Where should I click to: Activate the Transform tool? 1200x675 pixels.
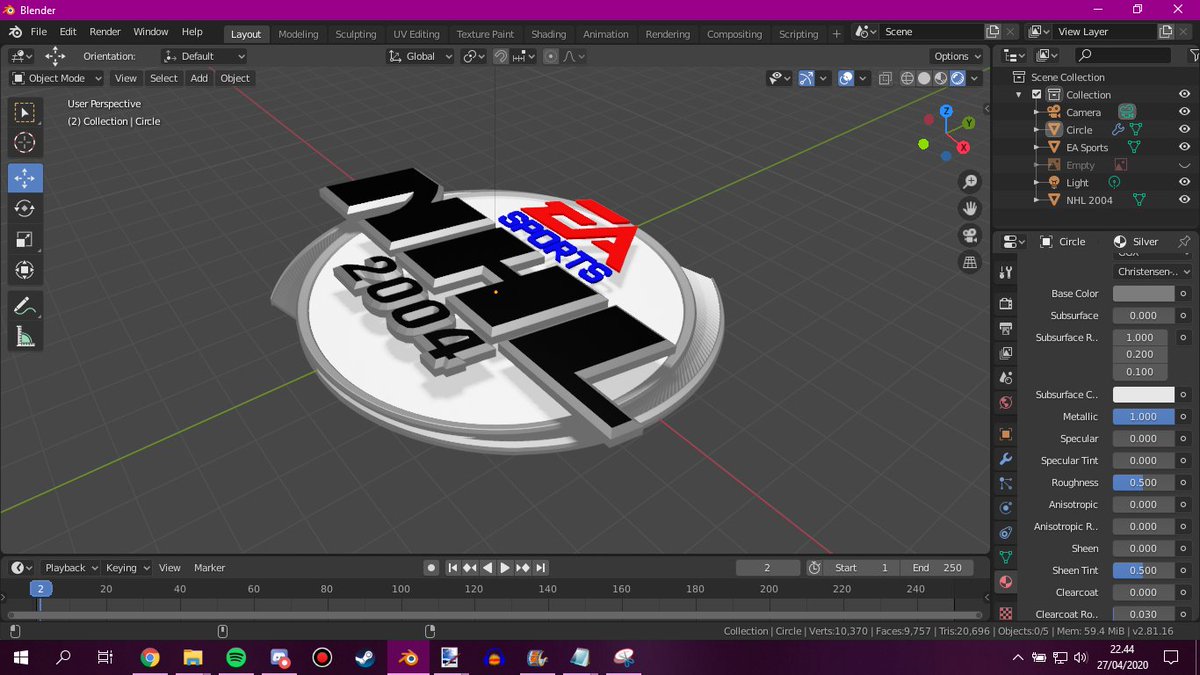tap(25, 271)
